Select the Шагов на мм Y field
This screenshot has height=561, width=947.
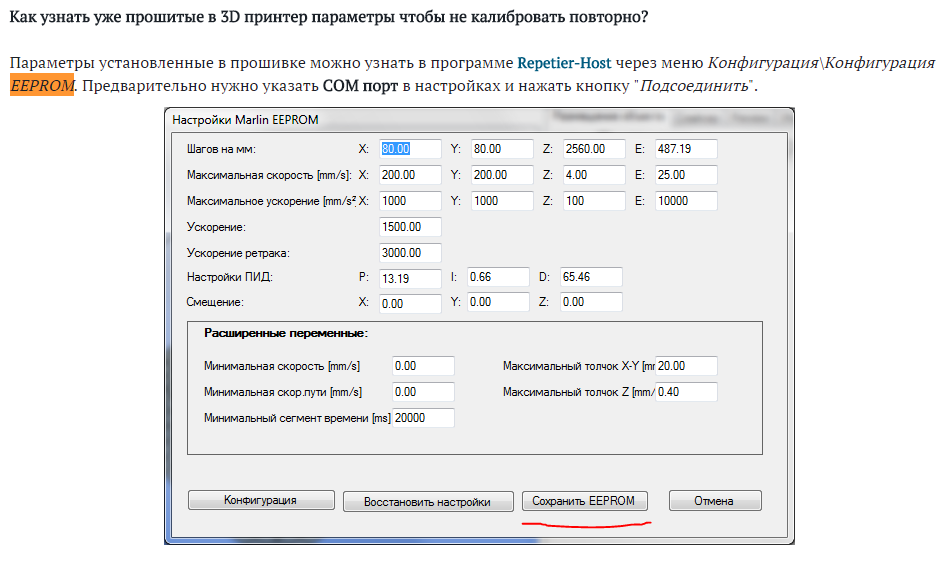tap(500, 149)
